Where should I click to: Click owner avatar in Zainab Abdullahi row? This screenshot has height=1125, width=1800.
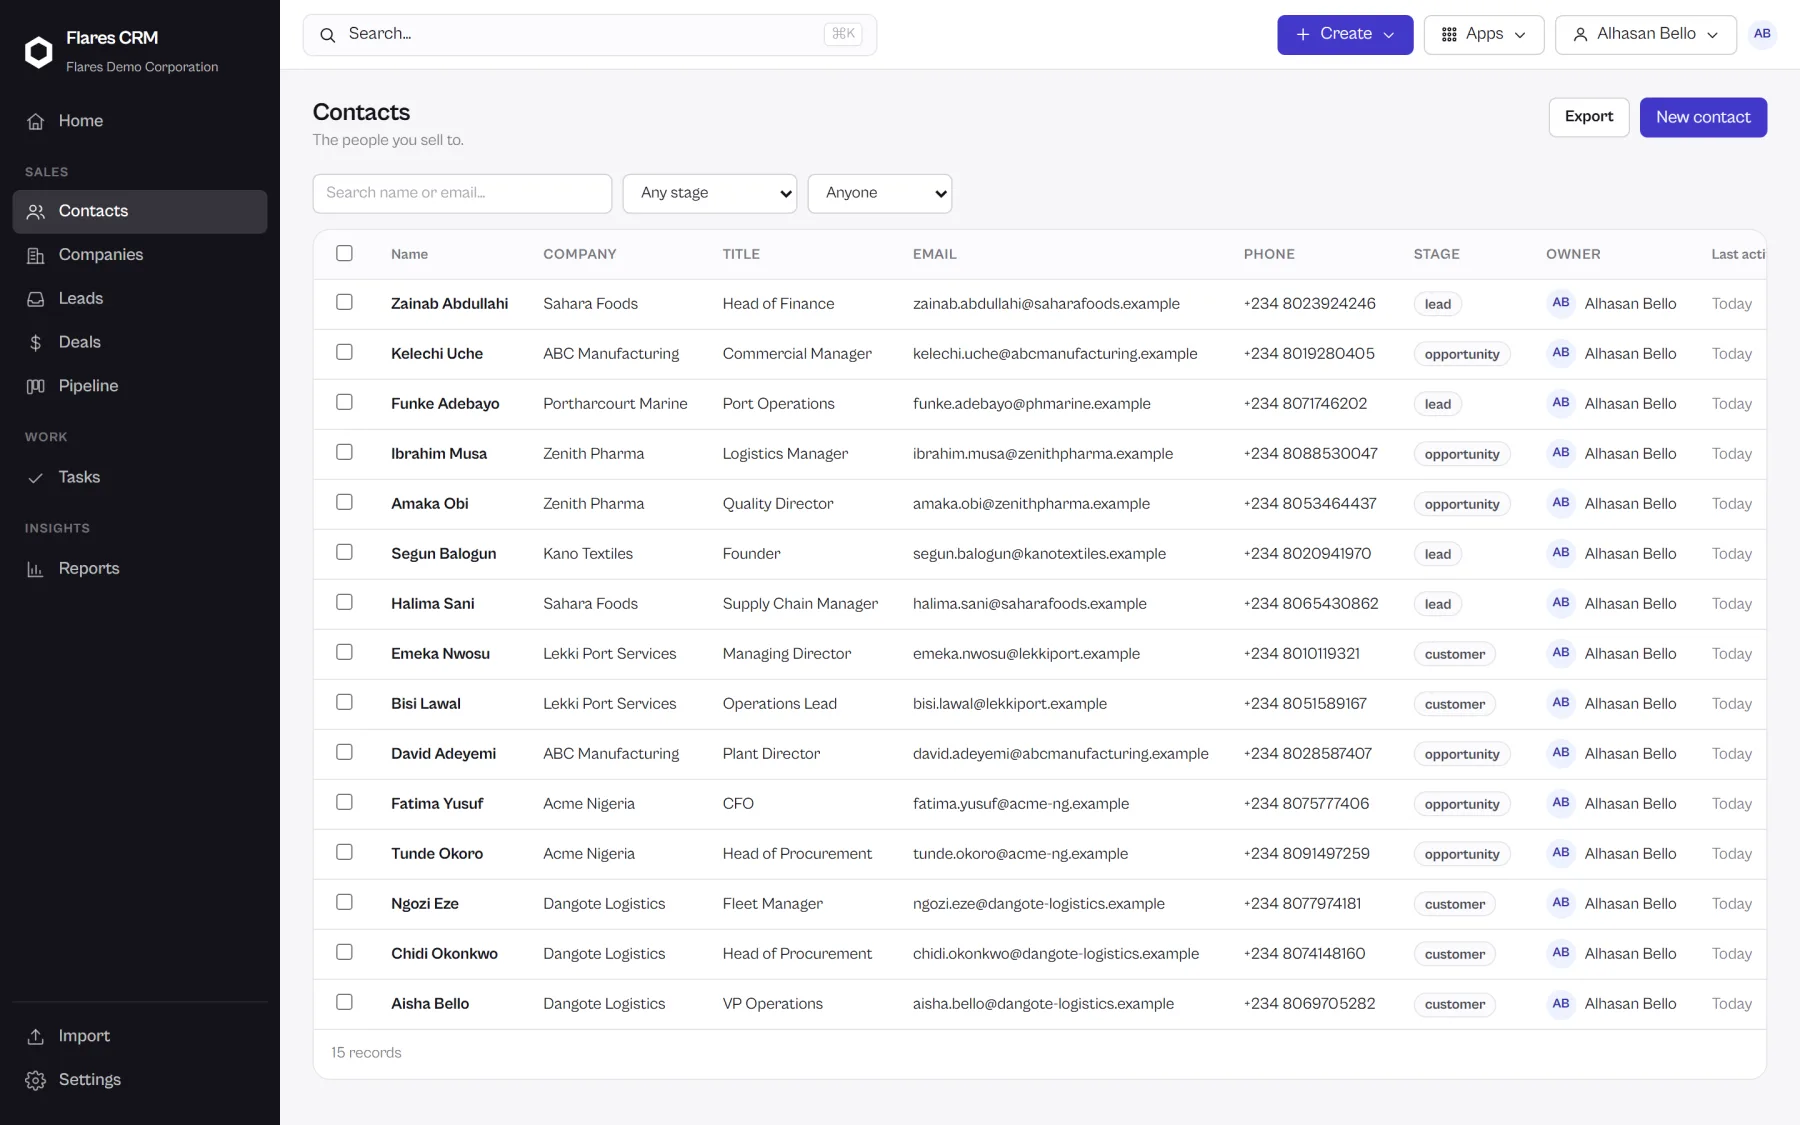[x=1561, y=303]
